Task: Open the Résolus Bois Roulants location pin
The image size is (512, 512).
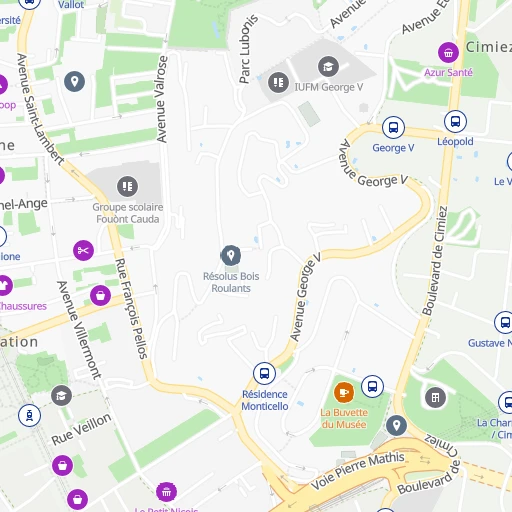Action: pos(231,256)
